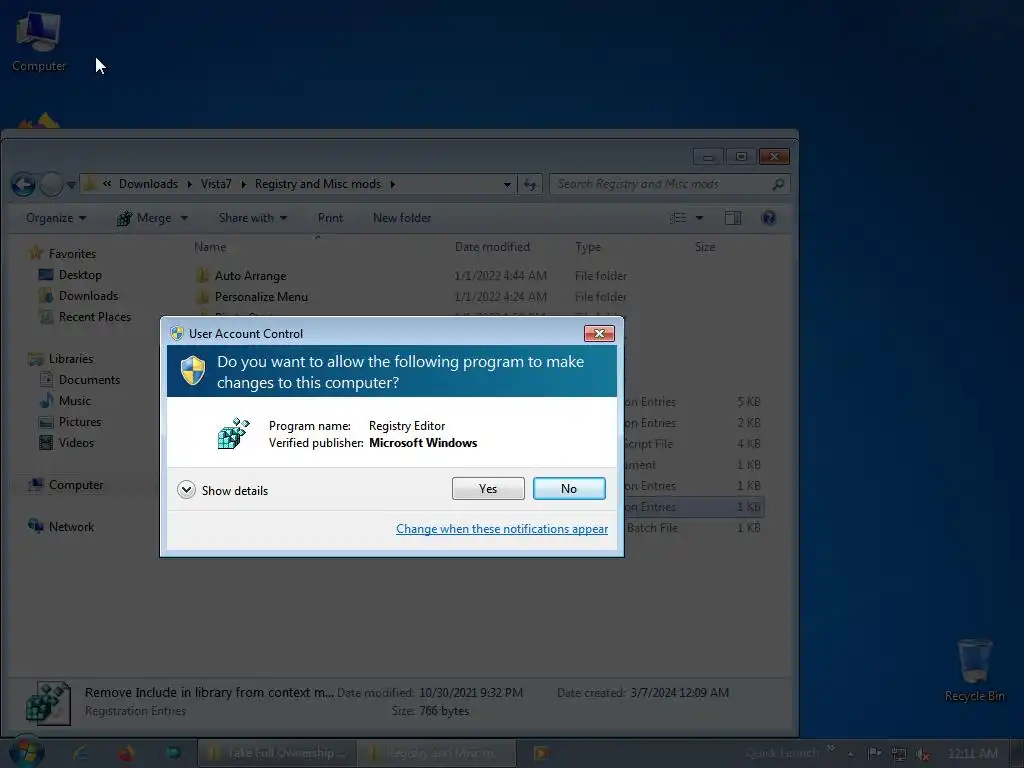1024x768 pixels.
Task: Open the Share with menu
Action: click(253, 218)
